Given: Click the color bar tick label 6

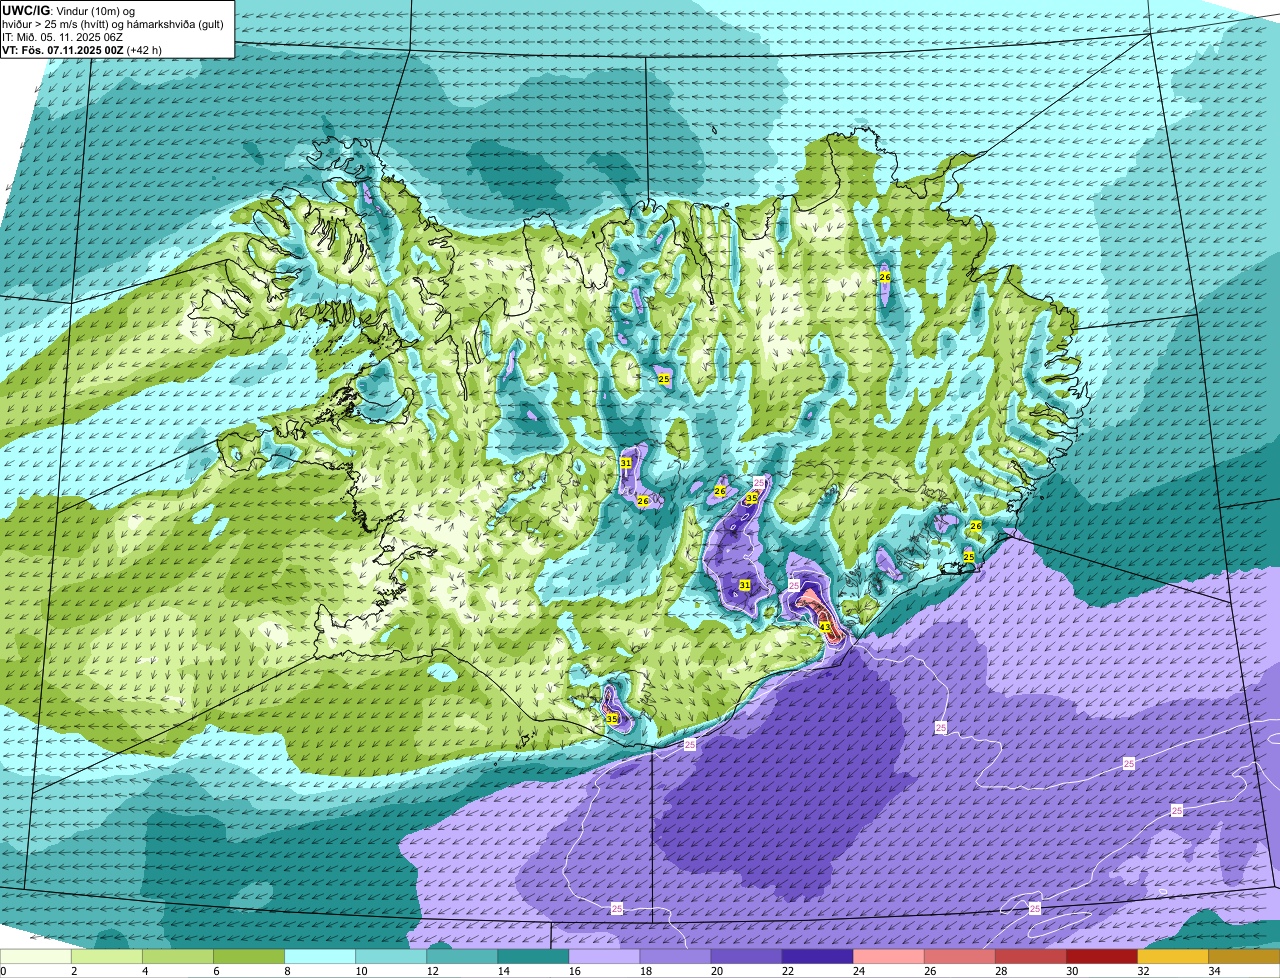Looking at the screenshot, I should click(x=216, y=971).
